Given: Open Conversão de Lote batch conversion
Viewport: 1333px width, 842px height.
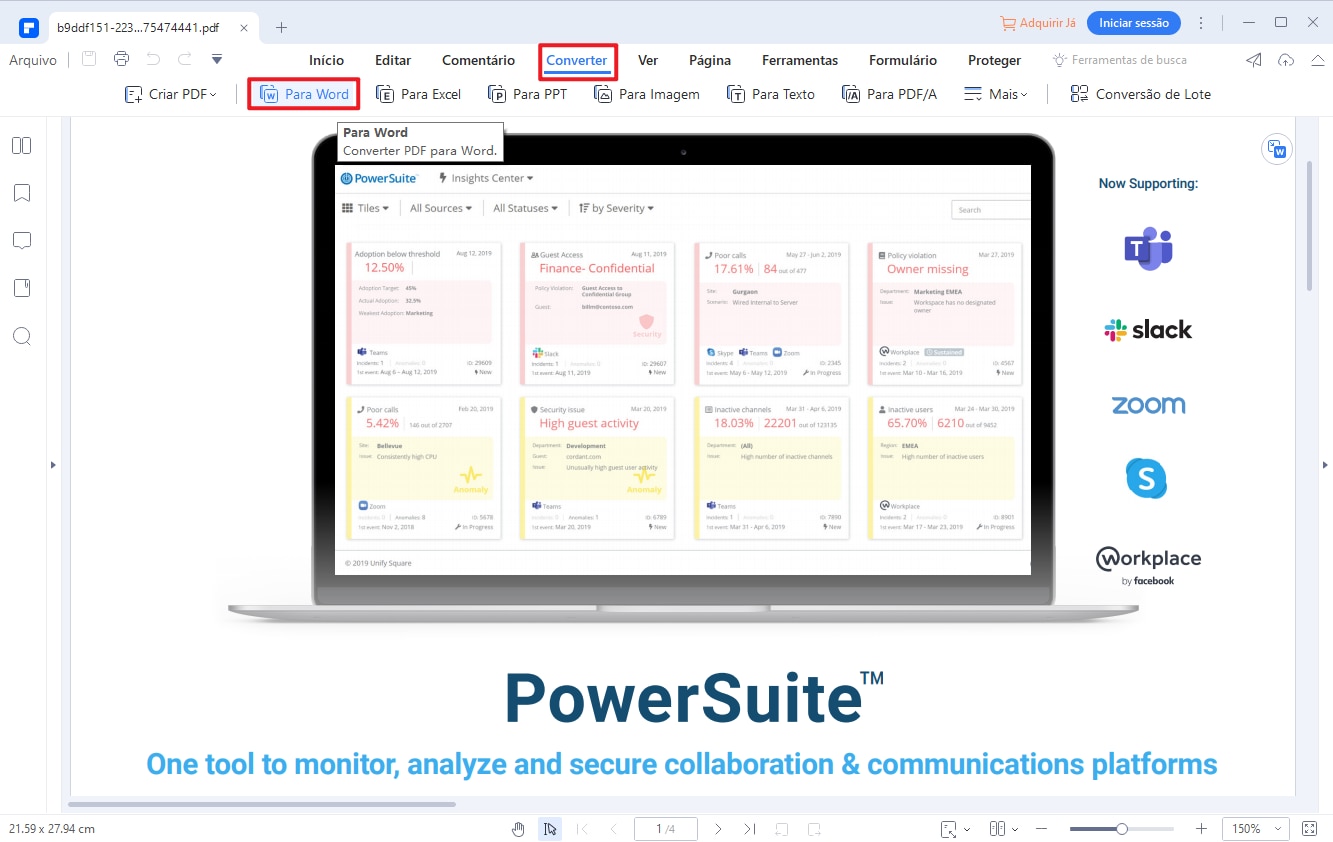Looking at the screenshot, I should point(1140,94).
